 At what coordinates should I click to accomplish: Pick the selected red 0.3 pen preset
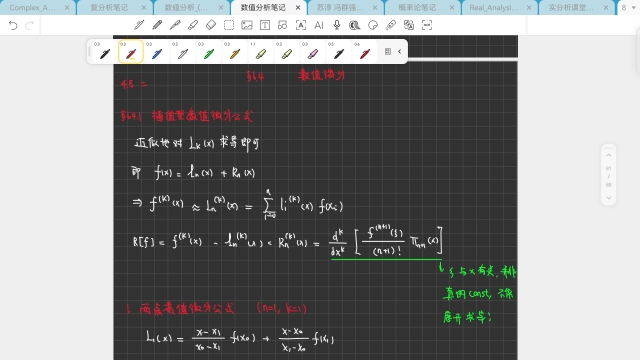click(131, 52)
